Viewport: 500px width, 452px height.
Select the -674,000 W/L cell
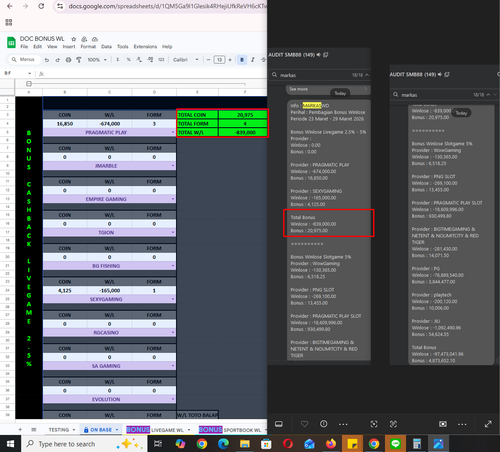[110, 124]
